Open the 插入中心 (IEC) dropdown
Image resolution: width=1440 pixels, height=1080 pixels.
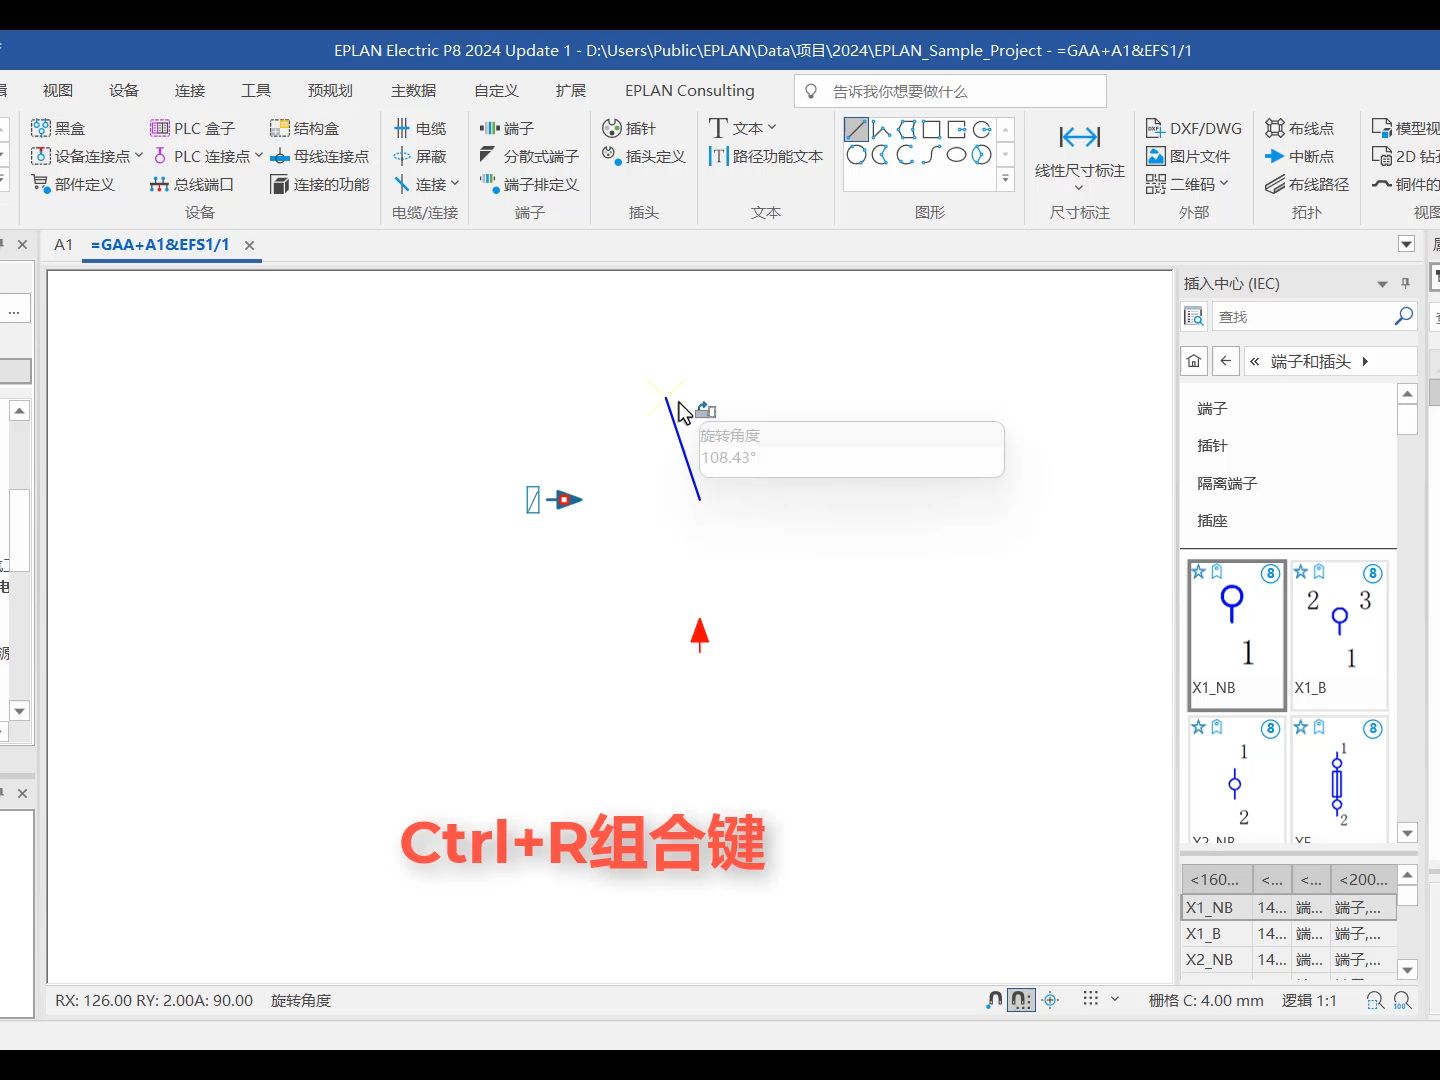[1382, 284]
